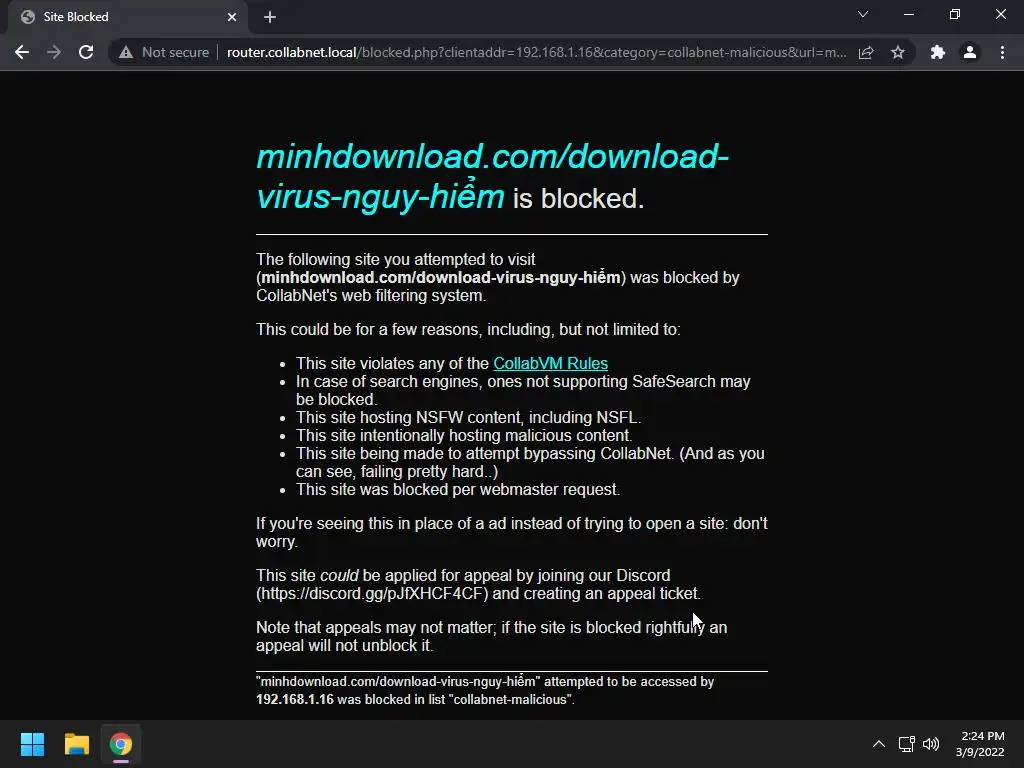Viewport: 1024px width, 768px height.
Task: Click the Discord invite URL text
Action: [372, 594]
